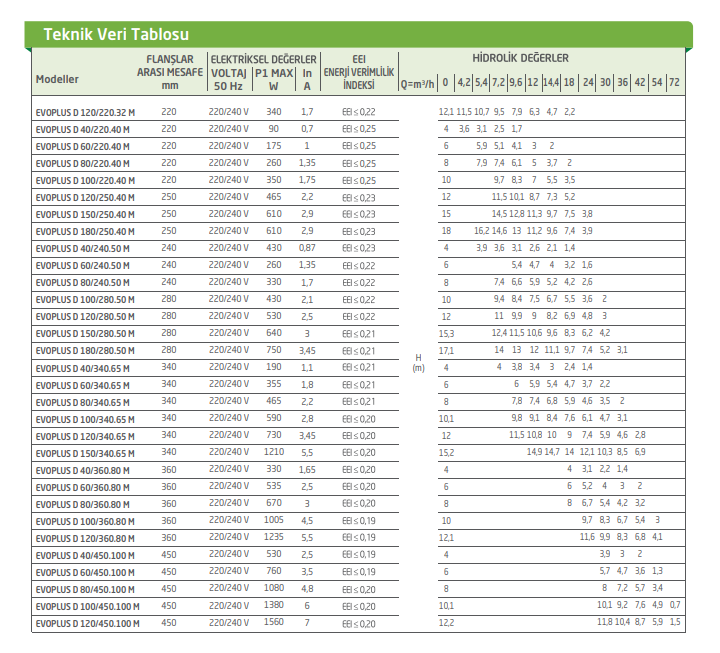
Task: Select model 'EVOPLUS D 60/240.50 M'
Action: click(83, 265)
